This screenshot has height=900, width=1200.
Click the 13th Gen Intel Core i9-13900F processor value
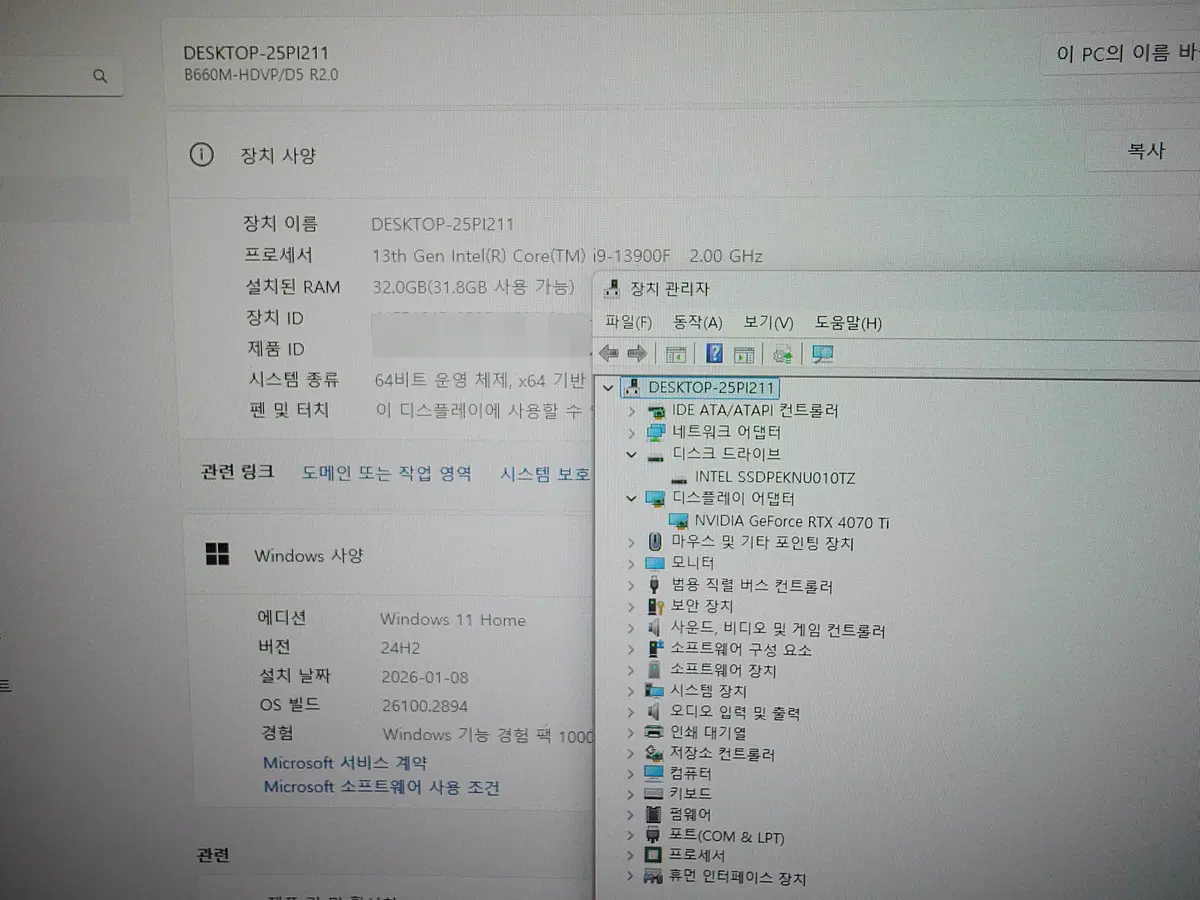point(567,256)
